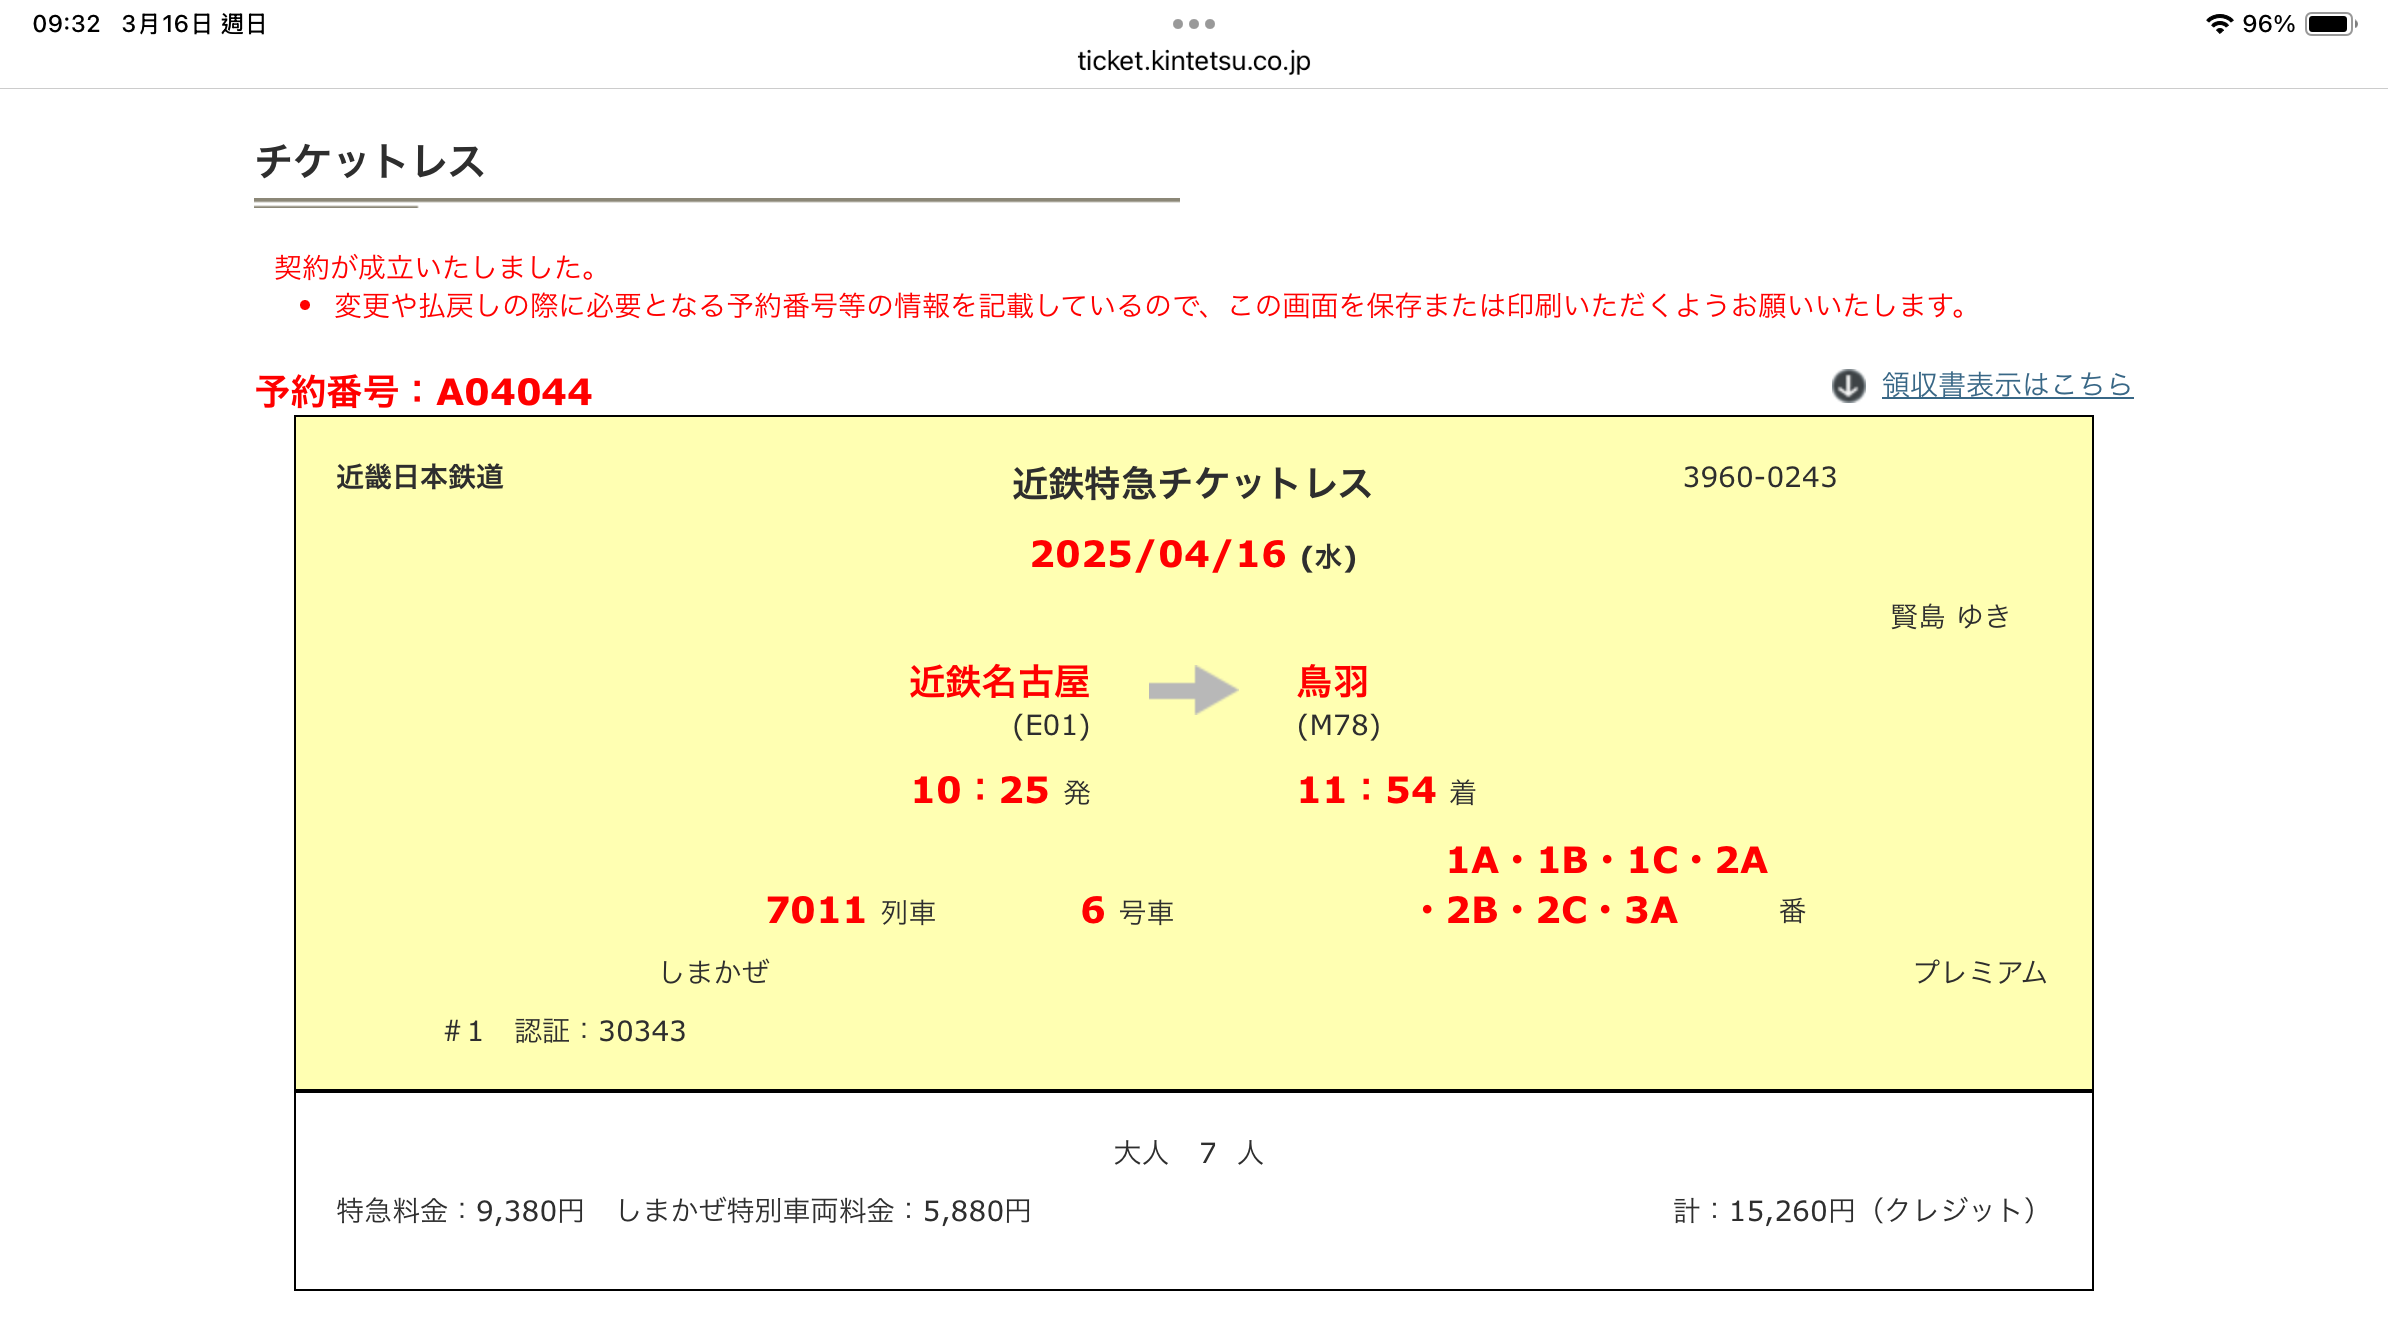The width and height of the screenshot is (2388, 1320).
Task: Click the 近畿日本鉄道 company name
Action: point(420,477)
